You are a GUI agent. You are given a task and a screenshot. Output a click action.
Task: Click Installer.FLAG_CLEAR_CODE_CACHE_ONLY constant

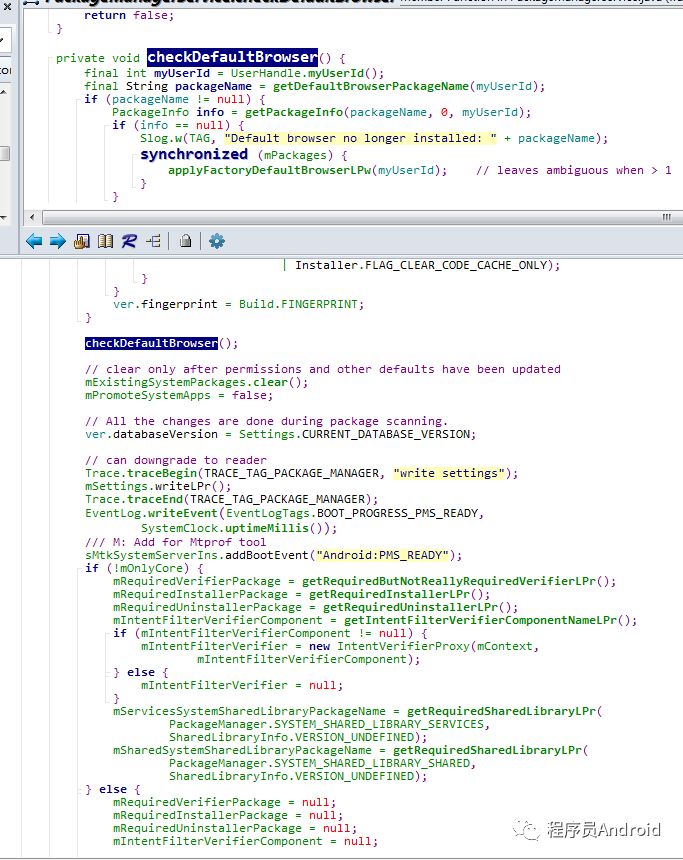(x=421, y=265)
